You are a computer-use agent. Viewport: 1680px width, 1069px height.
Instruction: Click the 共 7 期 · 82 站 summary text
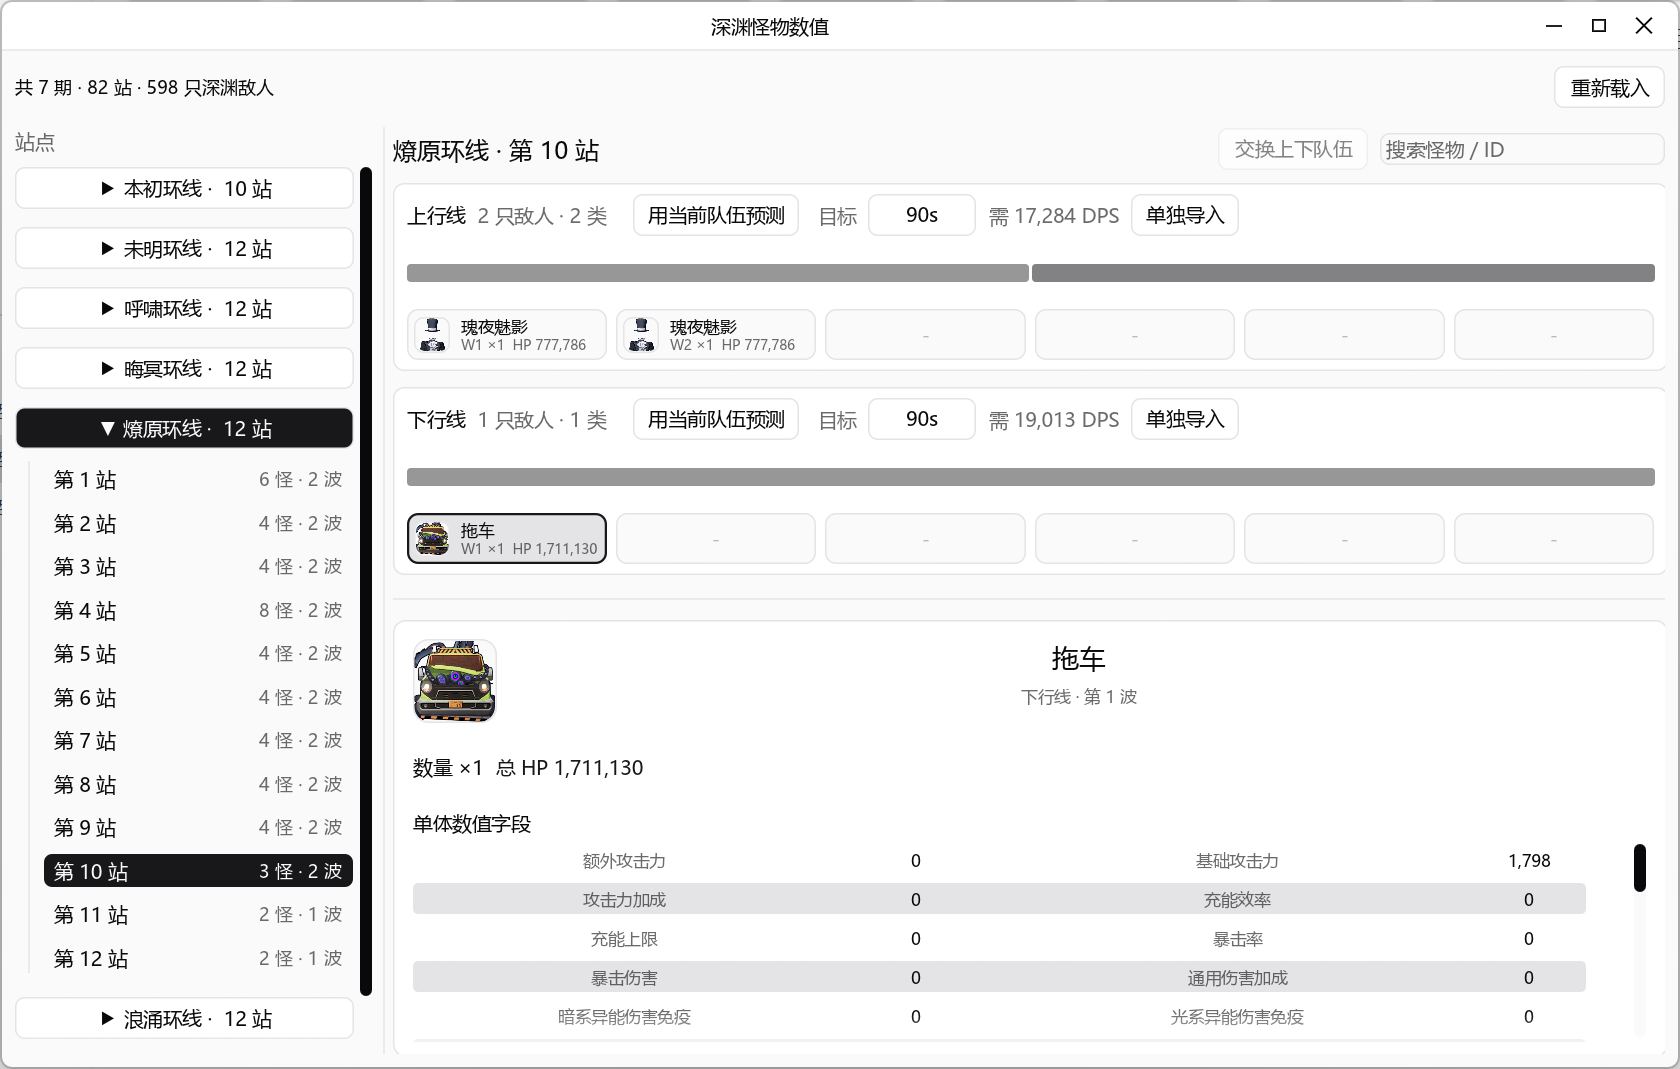(x=144, y=88)
